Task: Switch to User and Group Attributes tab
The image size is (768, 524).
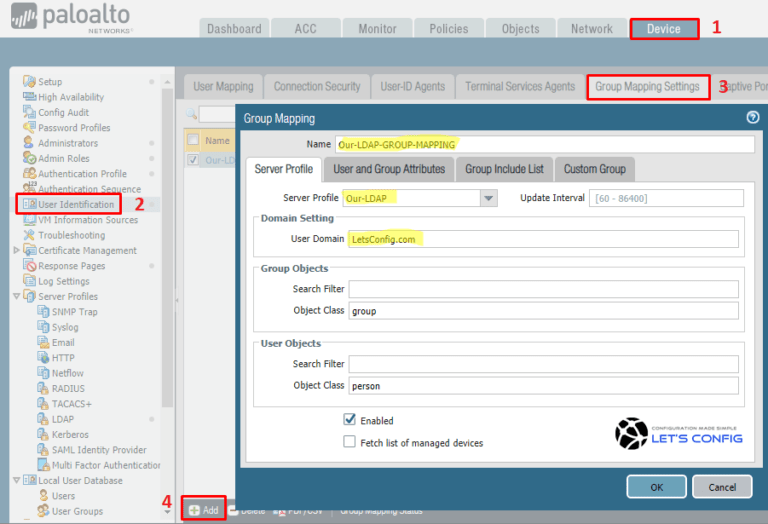Action: (389, 169)
